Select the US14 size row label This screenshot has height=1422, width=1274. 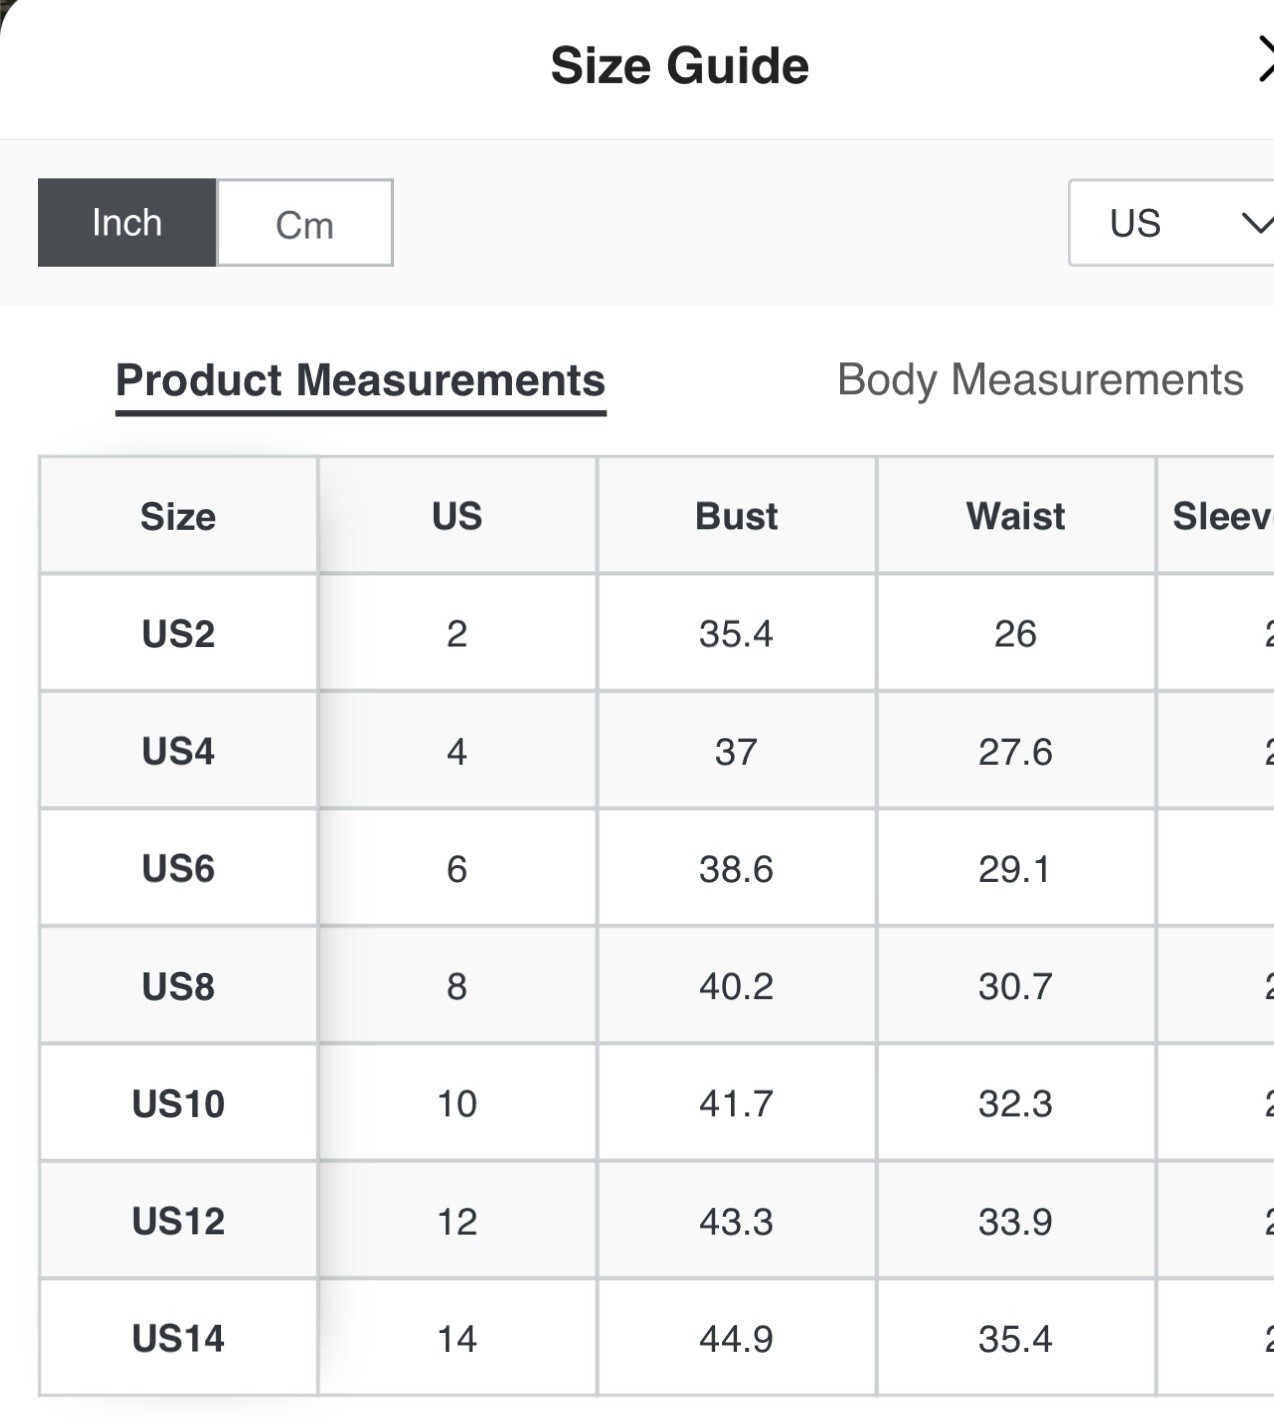coord(178,1338)
